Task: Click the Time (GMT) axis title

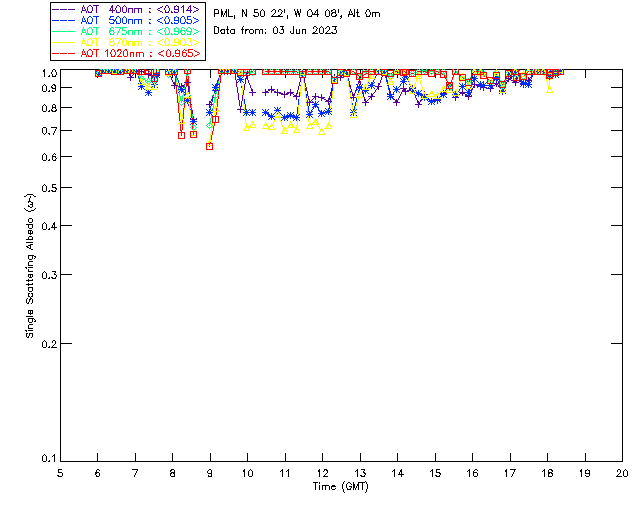Action: pyautogui.click(x=341, y=487)
